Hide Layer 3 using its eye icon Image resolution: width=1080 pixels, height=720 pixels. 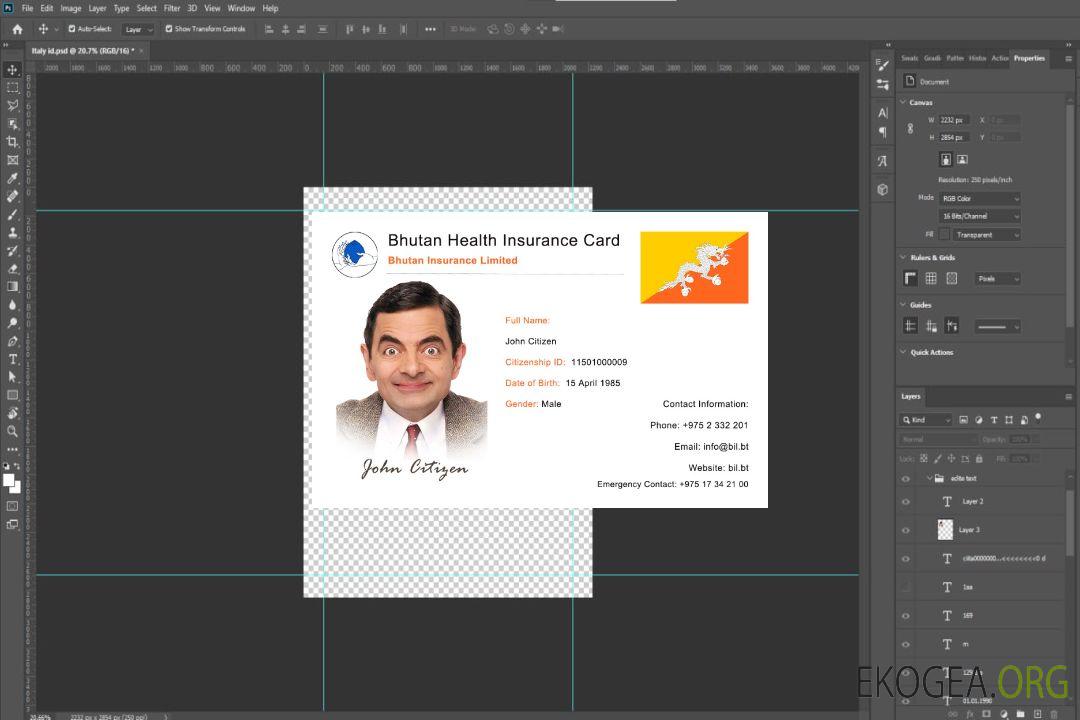coord(906,530)
